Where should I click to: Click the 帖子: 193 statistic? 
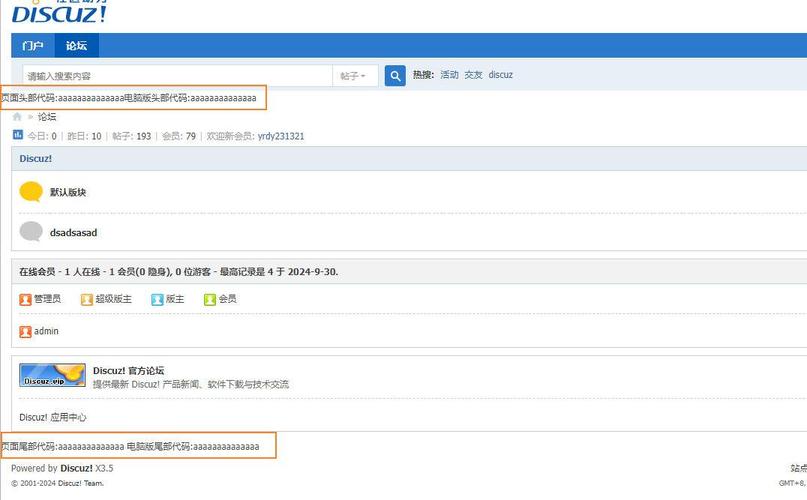[x=132, y=136]
